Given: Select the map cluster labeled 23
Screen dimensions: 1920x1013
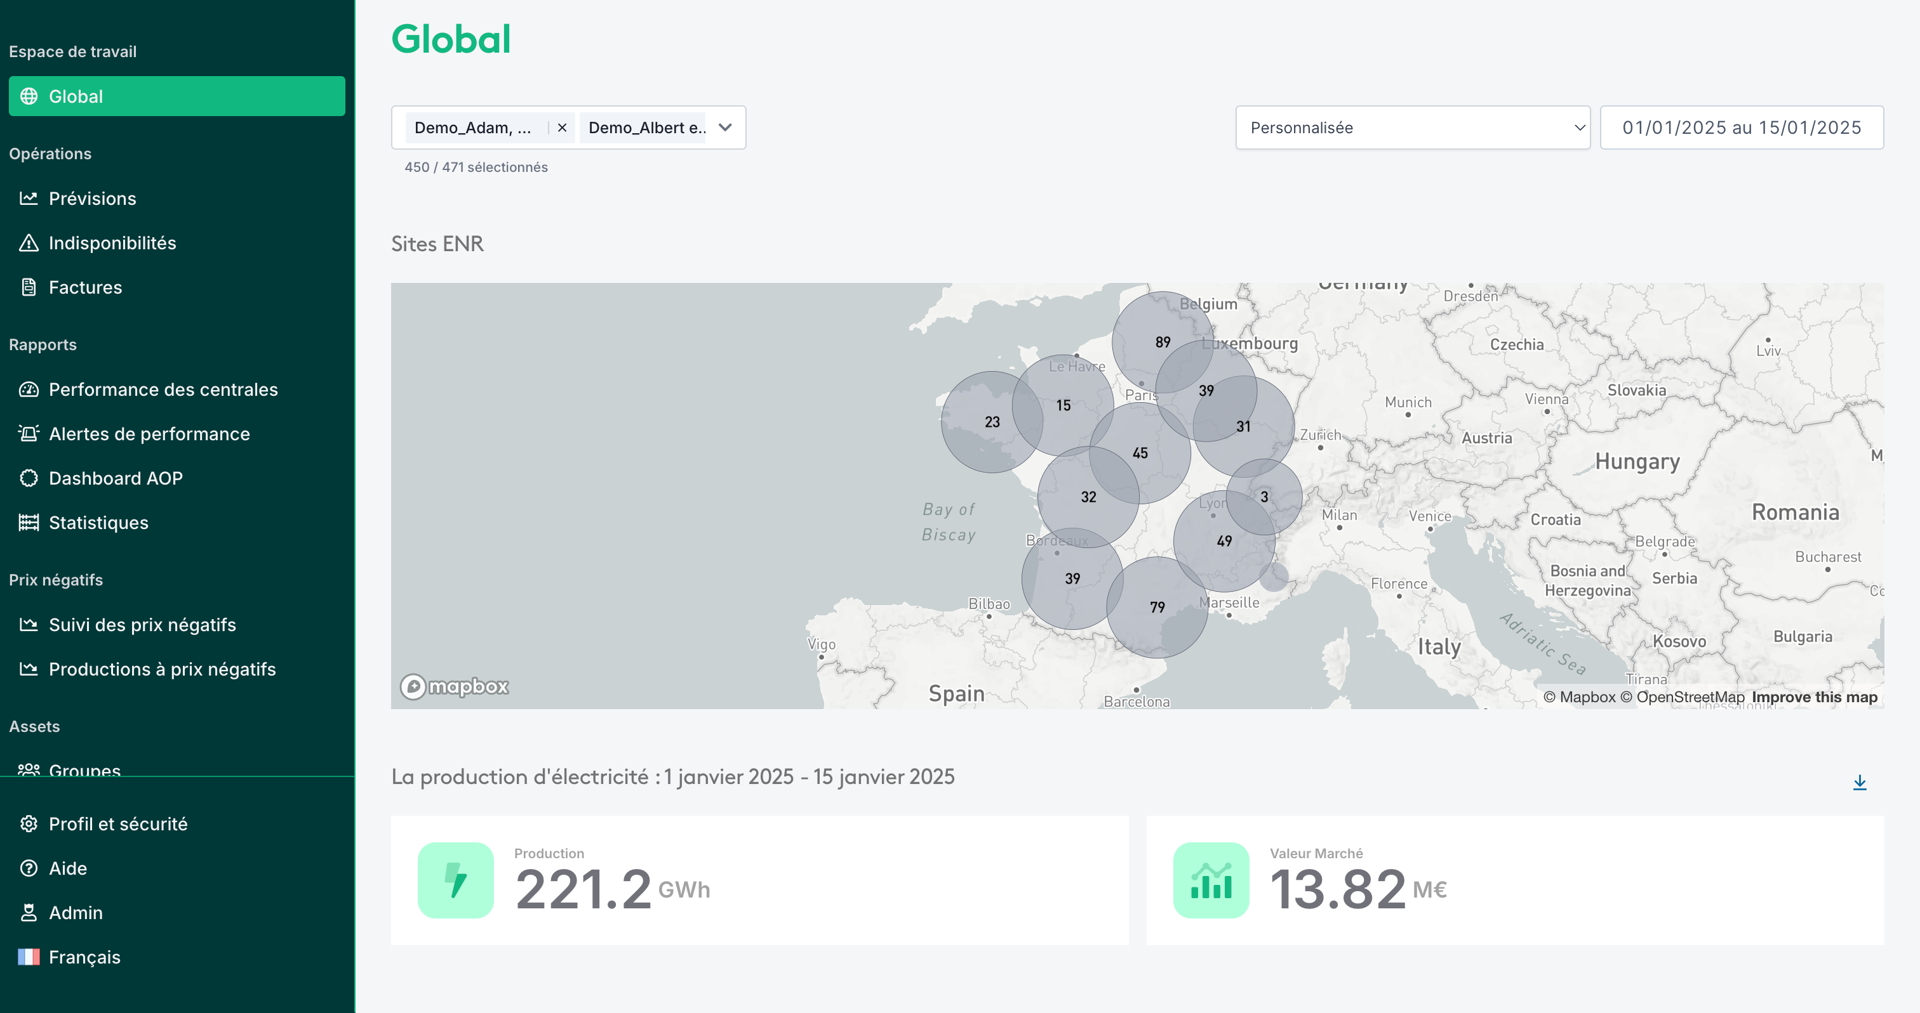Looking at the screenshot, I should [992, 422].
